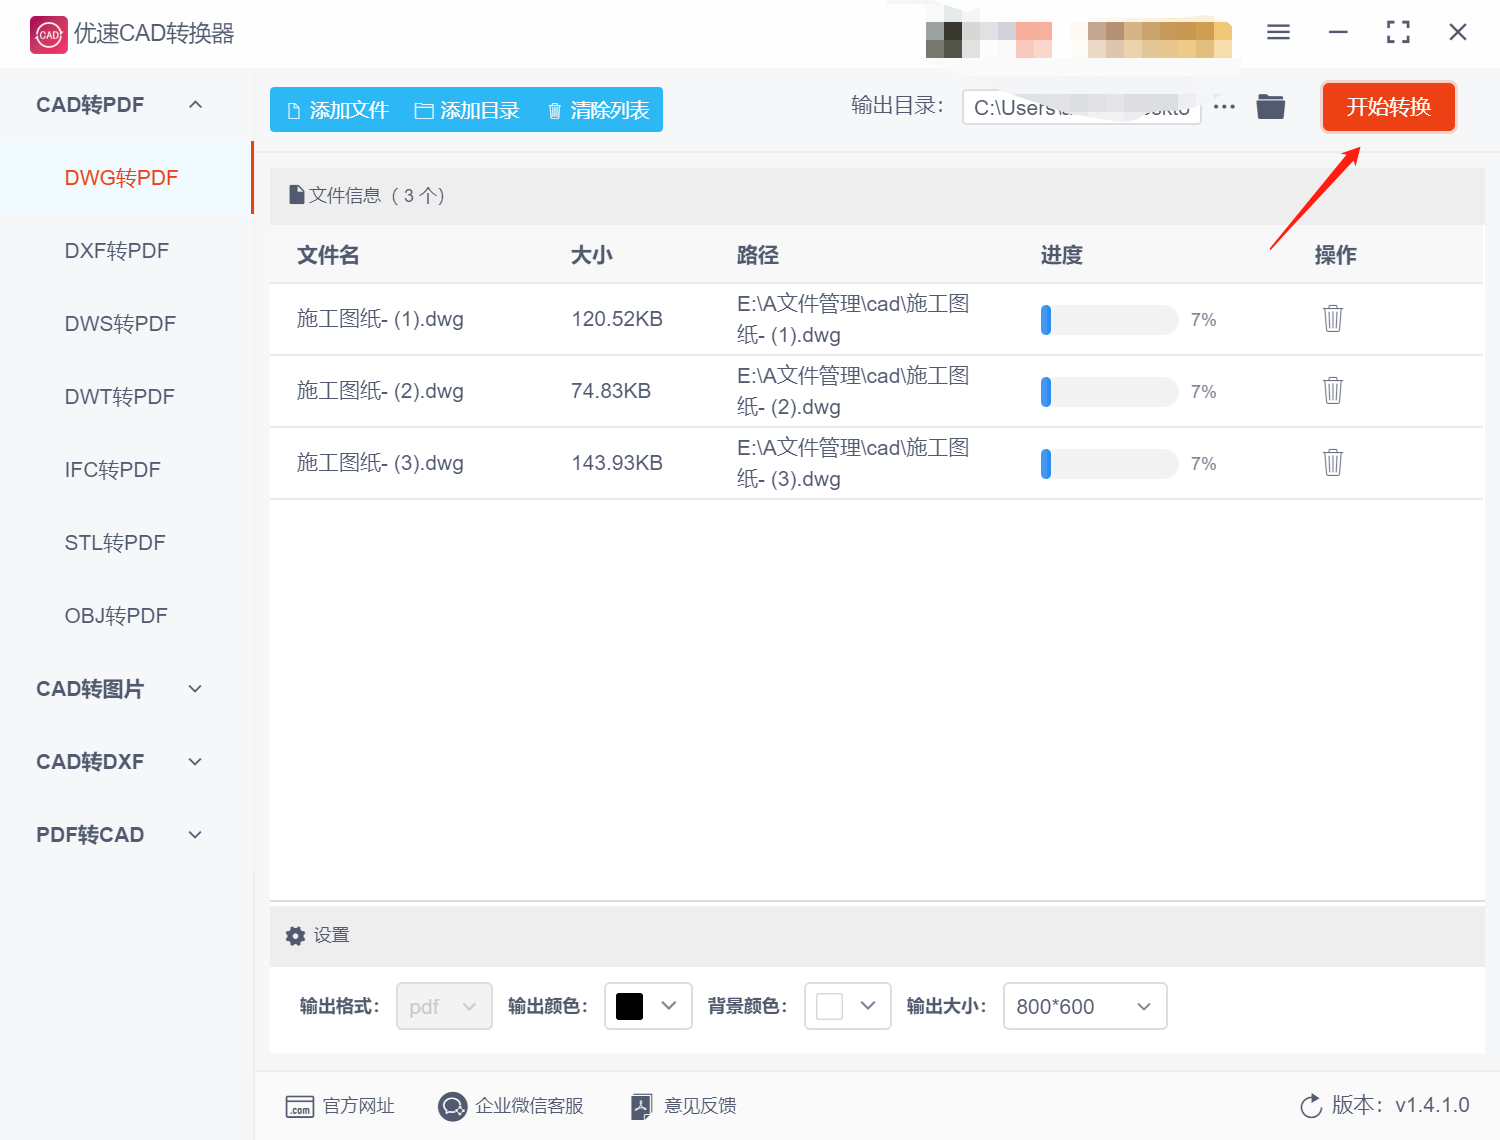Open the 输出大小 800*600 dropdown

click(1085, 1006)
